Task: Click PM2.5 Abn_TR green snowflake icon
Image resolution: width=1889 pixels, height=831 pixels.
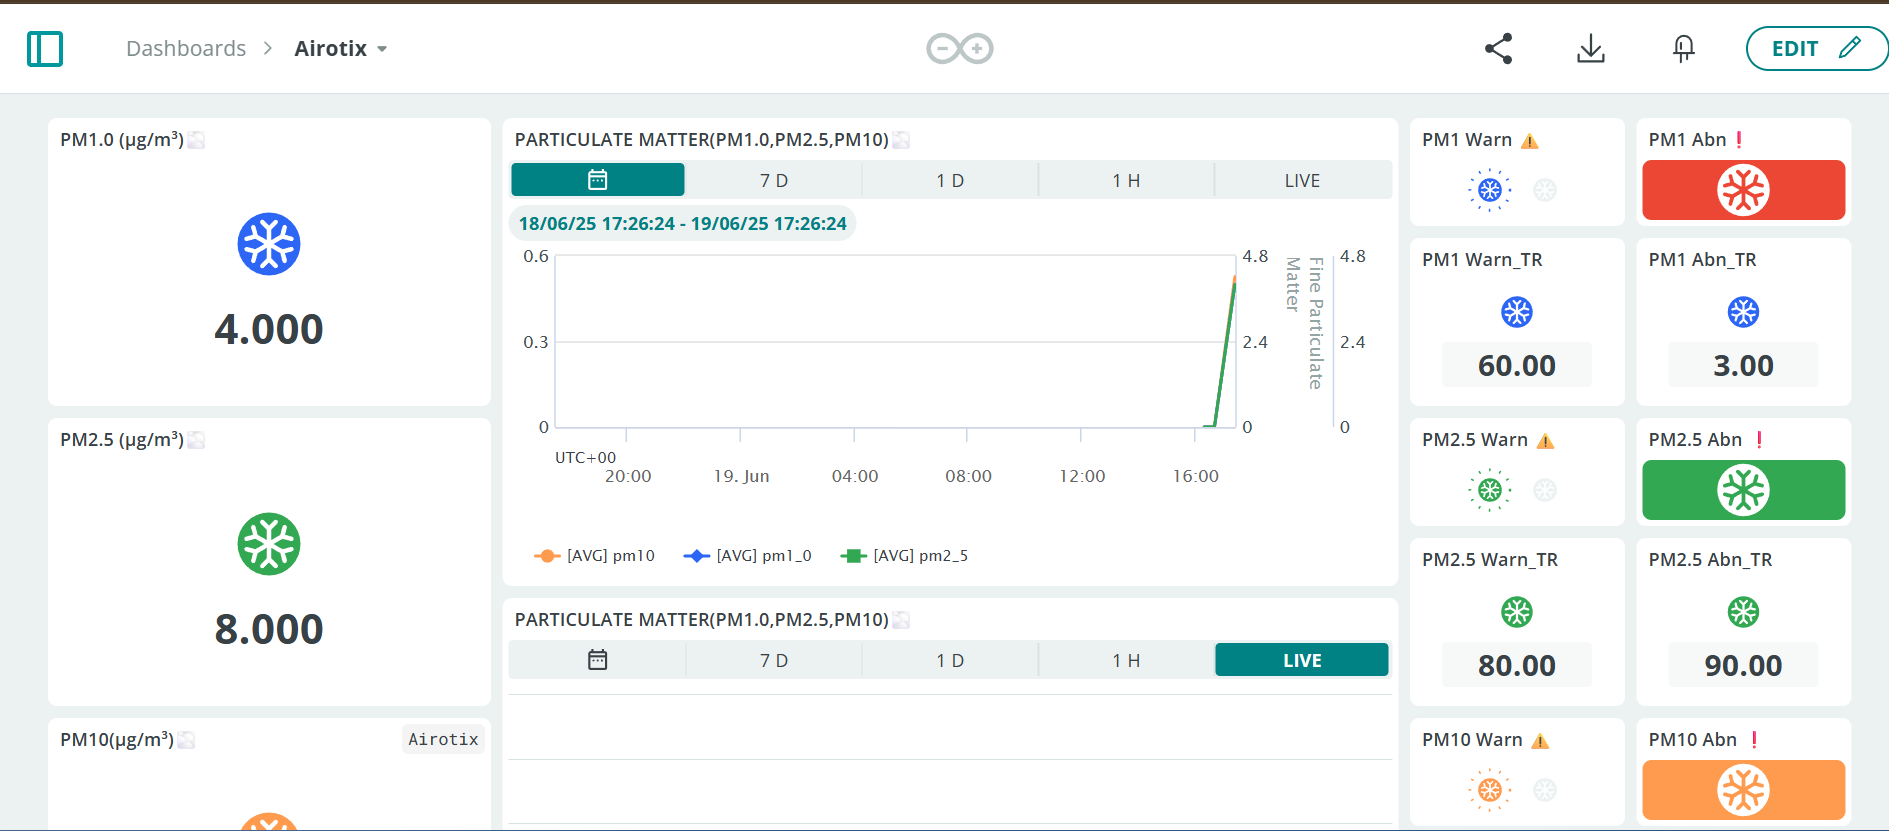Action: tap(1743, 612)
